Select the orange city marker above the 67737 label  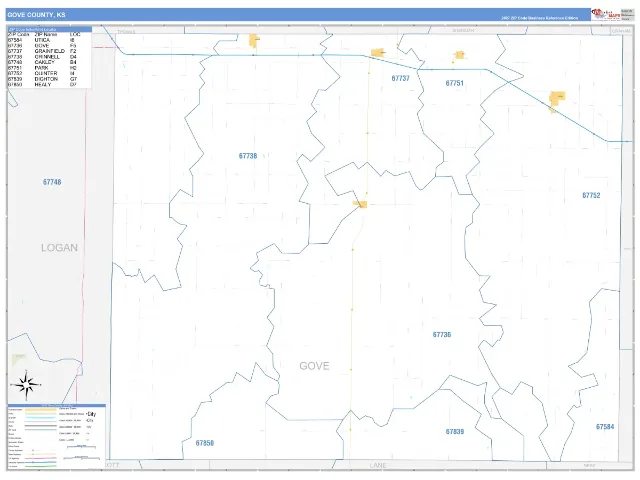[x=378, y=53]
